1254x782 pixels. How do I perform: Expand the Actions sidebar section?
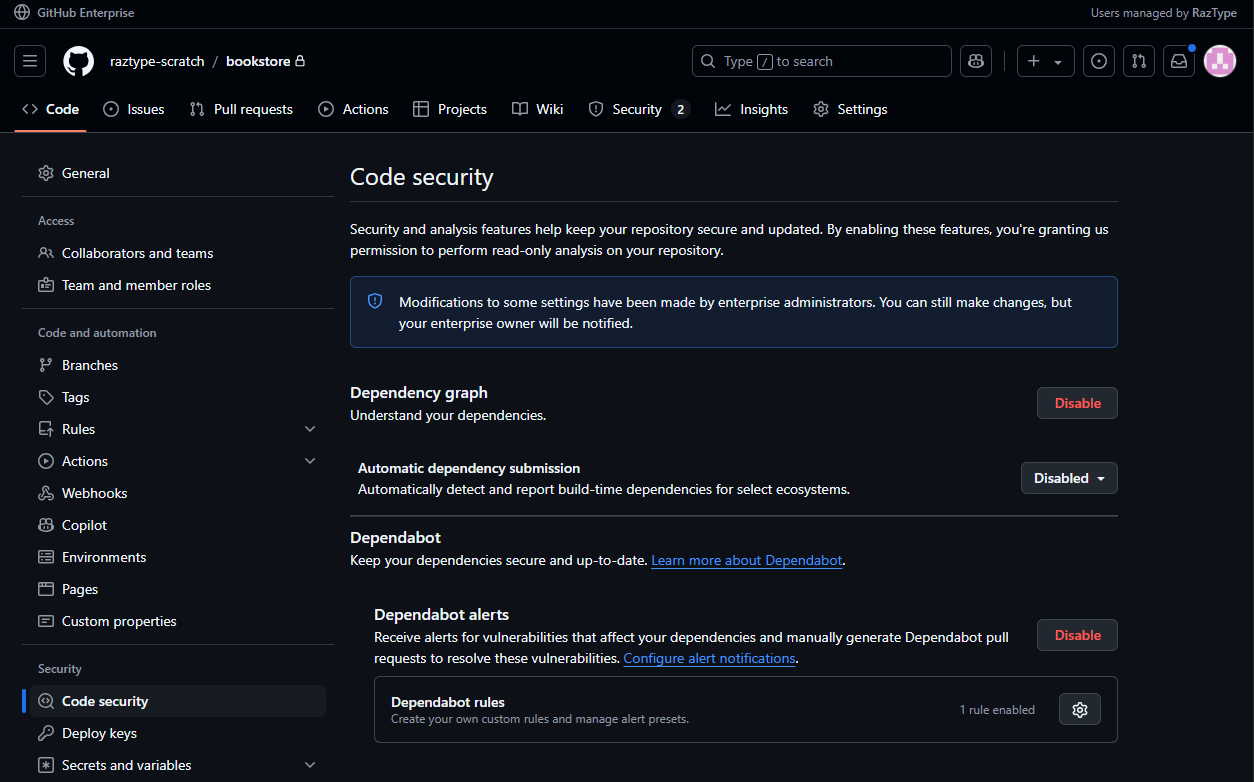(310, 461)
